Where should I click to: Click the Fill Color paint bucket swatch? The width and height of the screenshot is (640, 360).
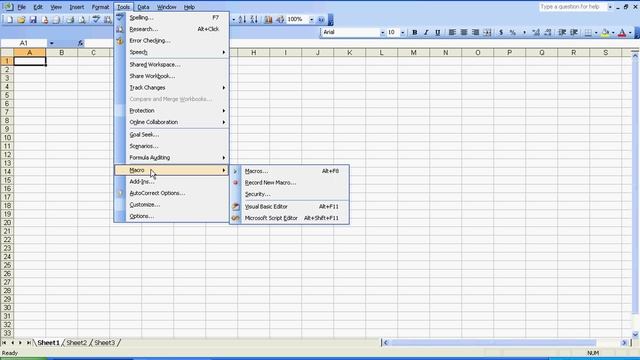[x=606, y=32]
